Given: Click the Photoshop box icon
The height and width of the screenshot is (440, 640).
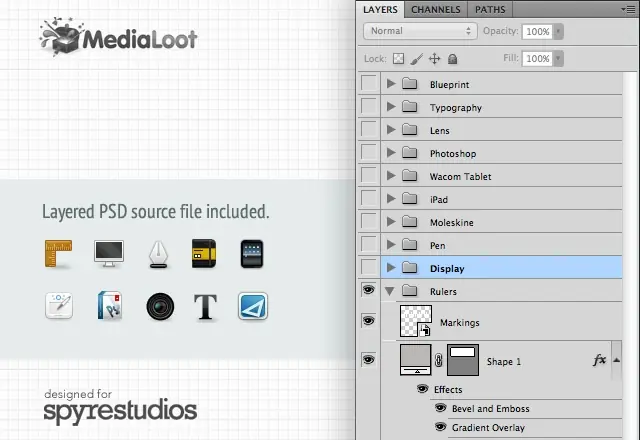Looking at the screenshot, I should pos(110,305).
